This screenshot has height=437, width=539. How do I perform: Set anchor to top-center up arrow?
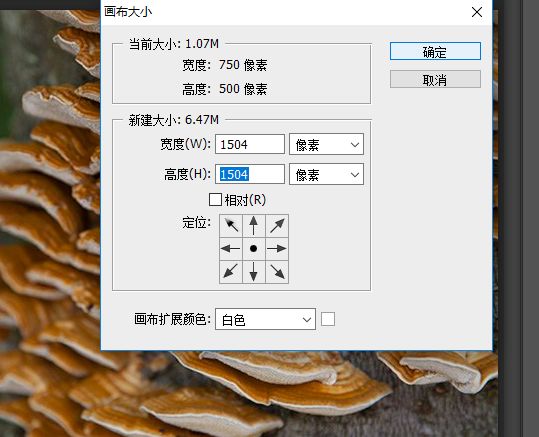point(254,226)
